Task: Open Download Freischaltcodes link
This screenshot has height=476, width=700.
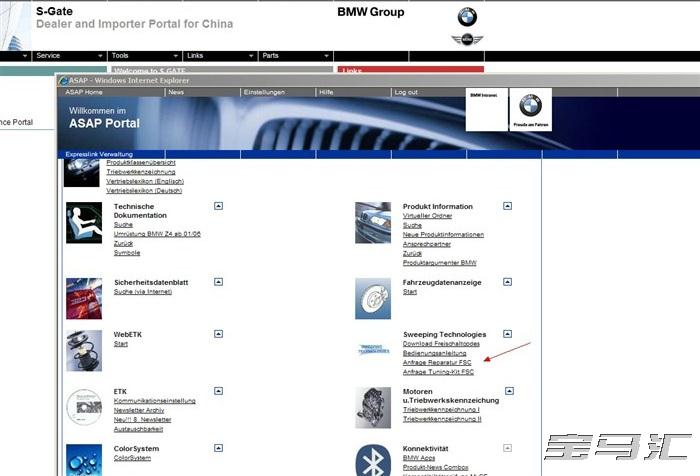Action: (x=441, y=344)
